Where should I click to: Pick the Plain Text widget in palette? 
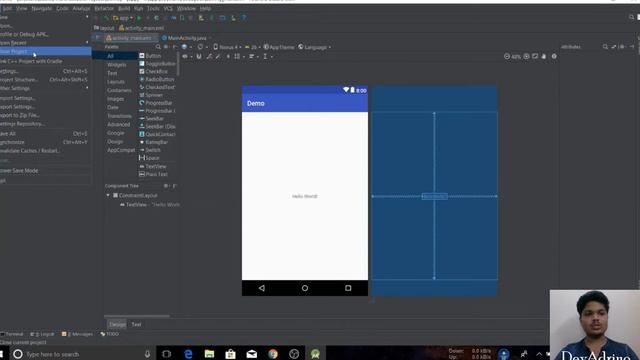153,174
